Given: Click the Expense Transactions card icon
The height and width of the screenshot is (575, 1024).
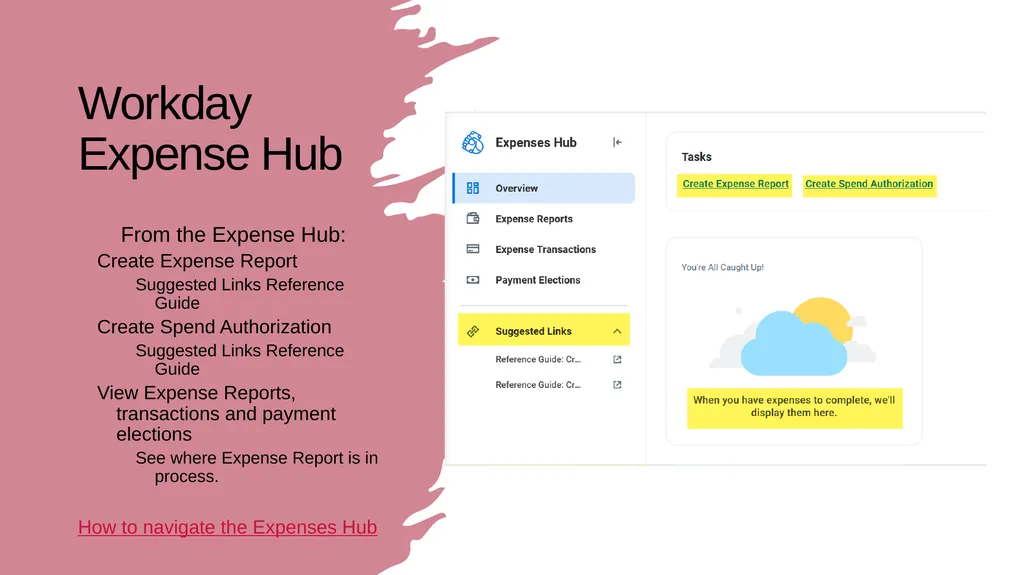Looking at the screenshot, I should 473,249.
